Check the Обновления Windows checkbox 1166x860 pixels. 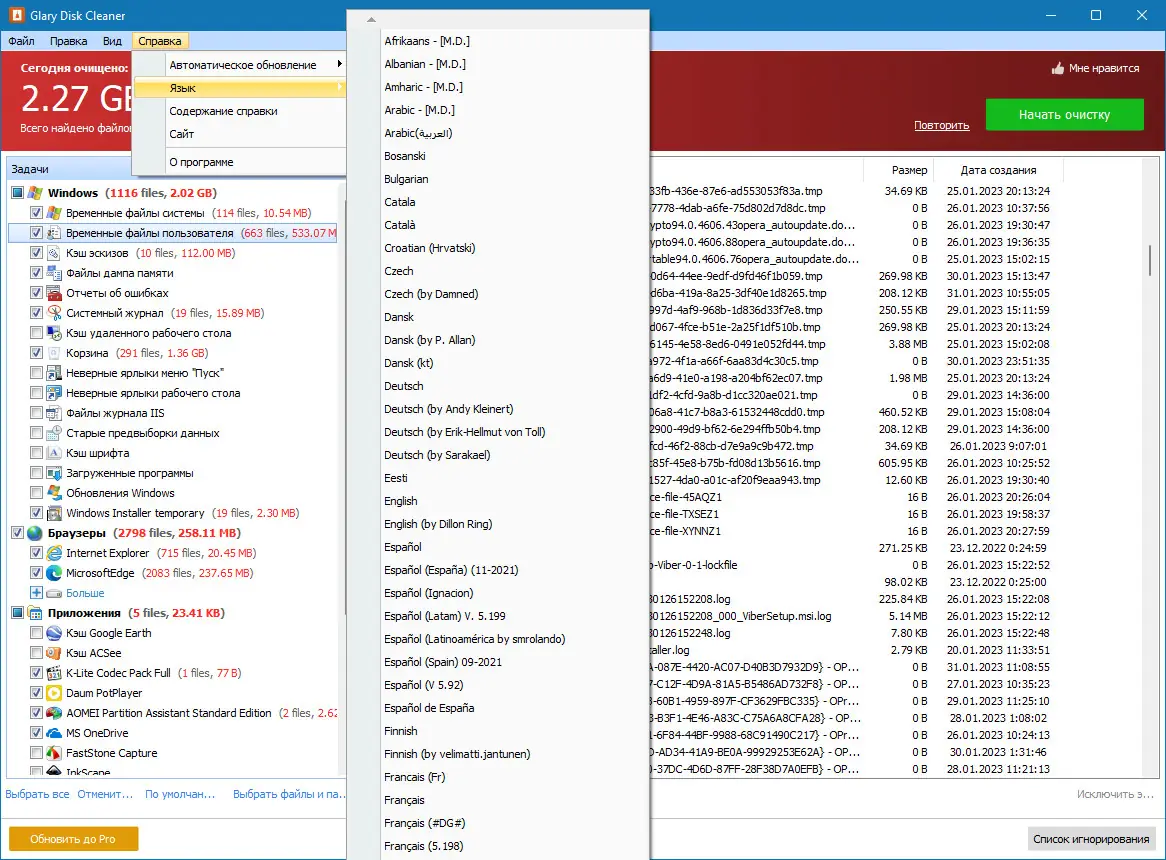(x=36, y=493)
